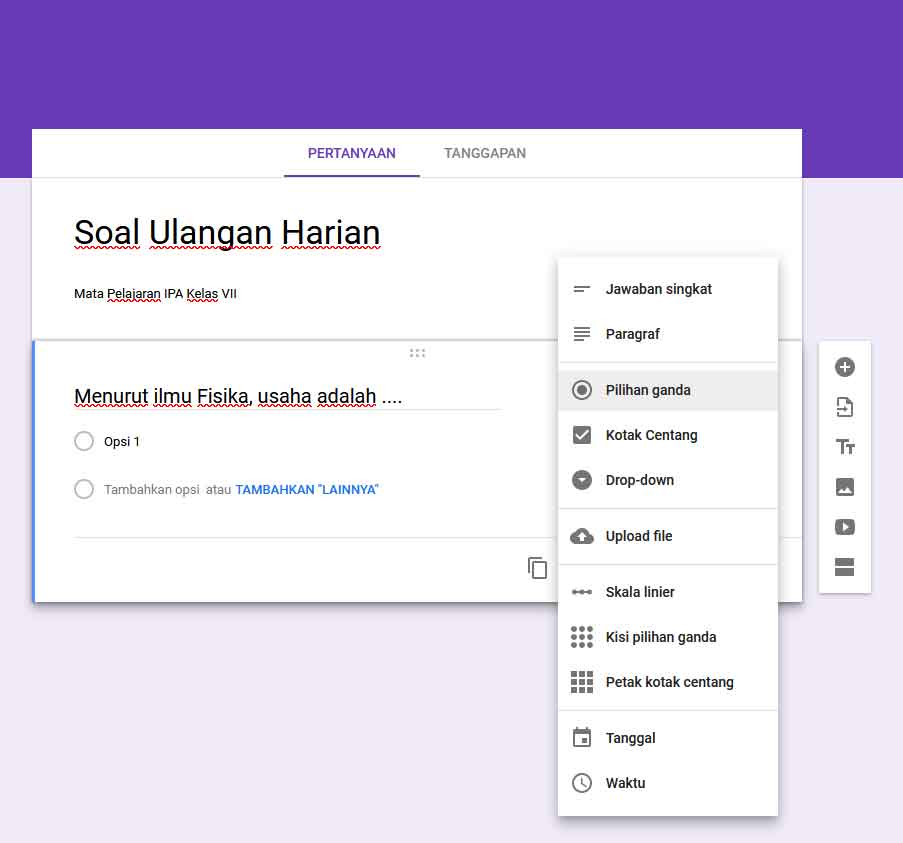The width and height of the screenshot is (903, 843).
Task: Select Kotak Centang from the menu
Action: (x=667, y=435)
